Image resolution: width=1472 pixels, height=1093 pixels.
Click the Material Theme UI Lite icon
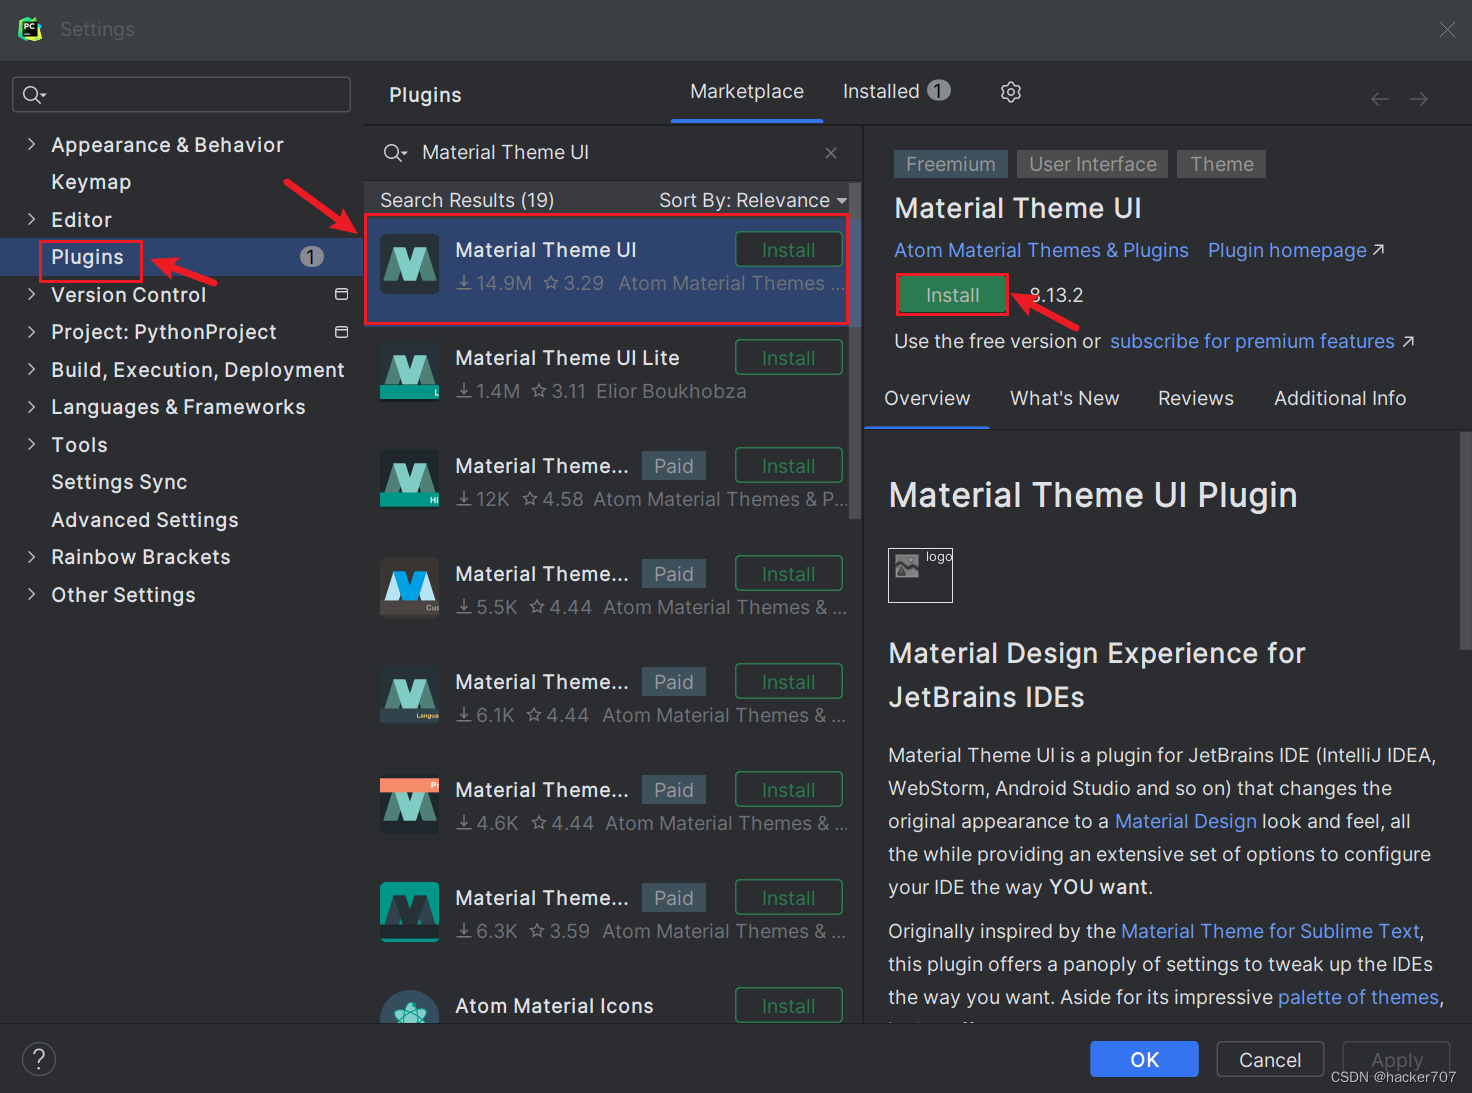click(410, 372)
